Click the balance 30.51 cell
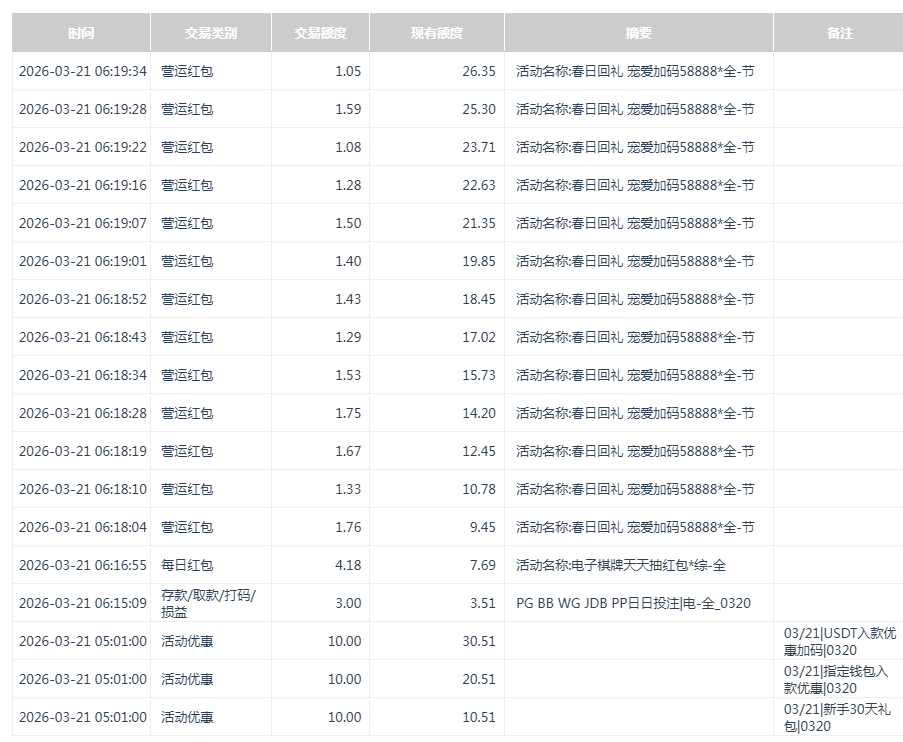 478,641
